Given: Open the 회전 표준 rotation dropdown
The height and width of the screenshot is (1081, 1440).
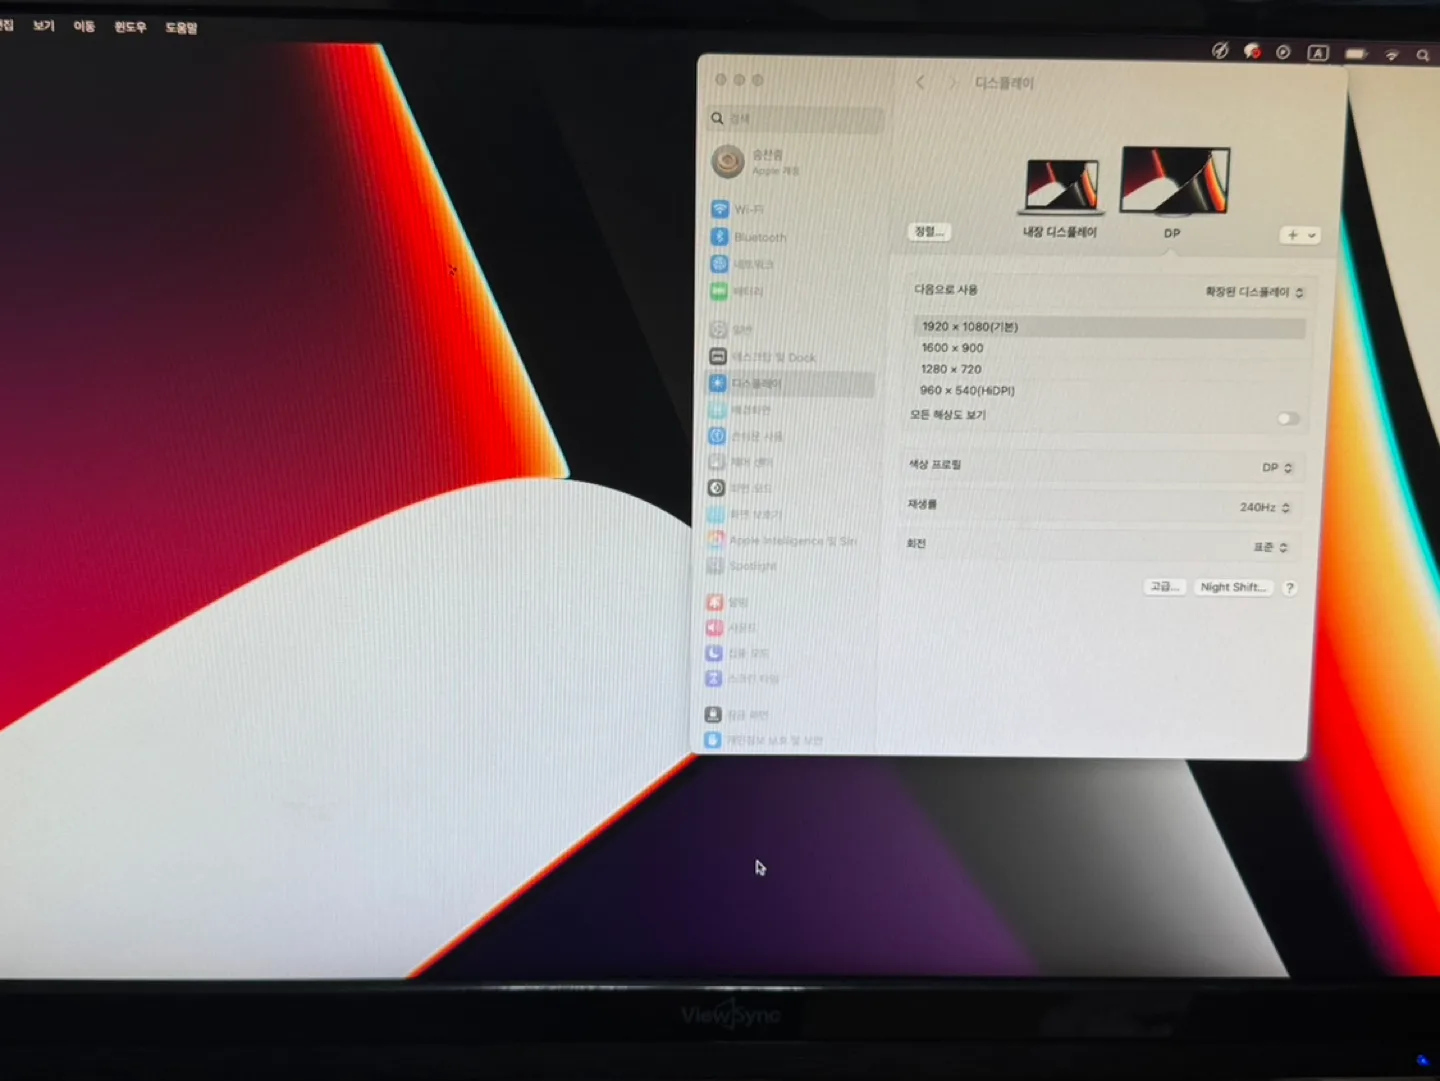Looking at the screenshot, I should pos(1271,547).
